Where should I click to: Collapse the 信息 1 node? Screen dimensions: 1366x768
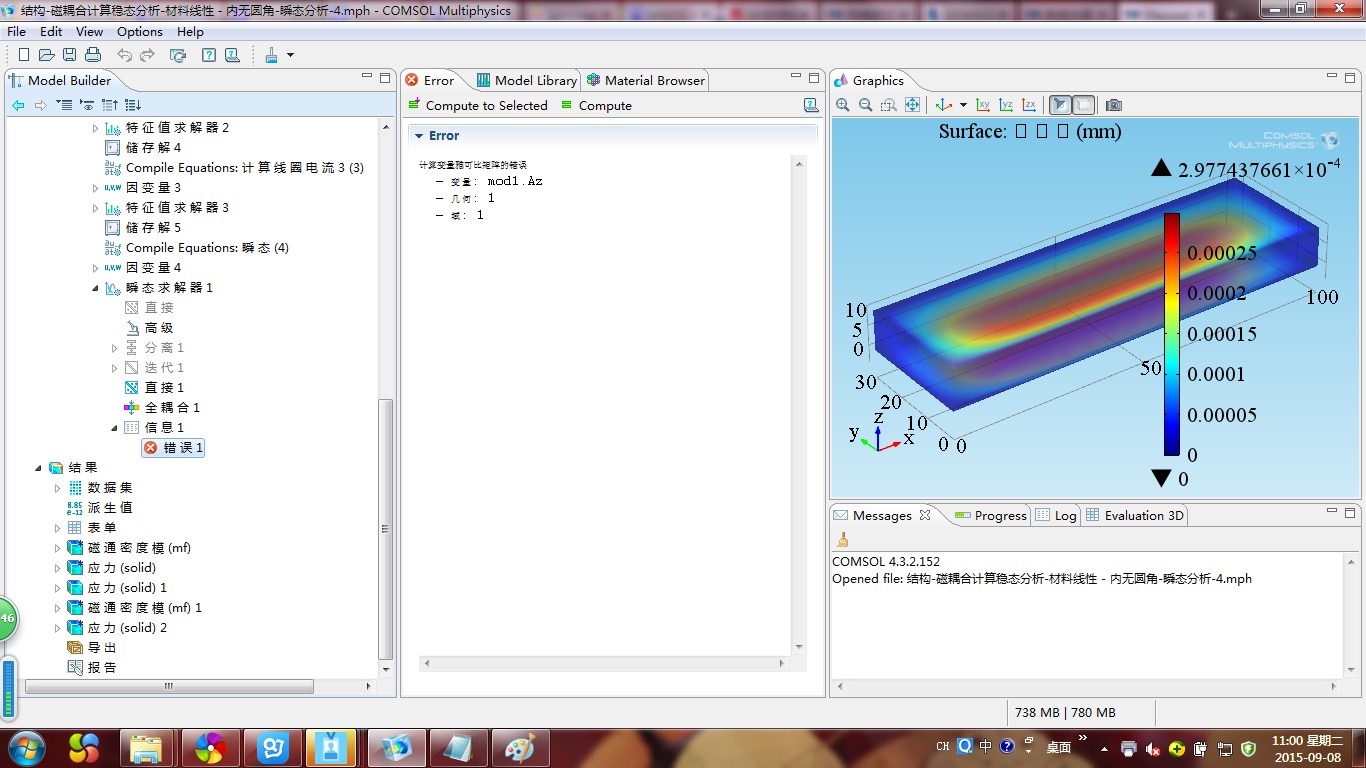tap(115, 428)
